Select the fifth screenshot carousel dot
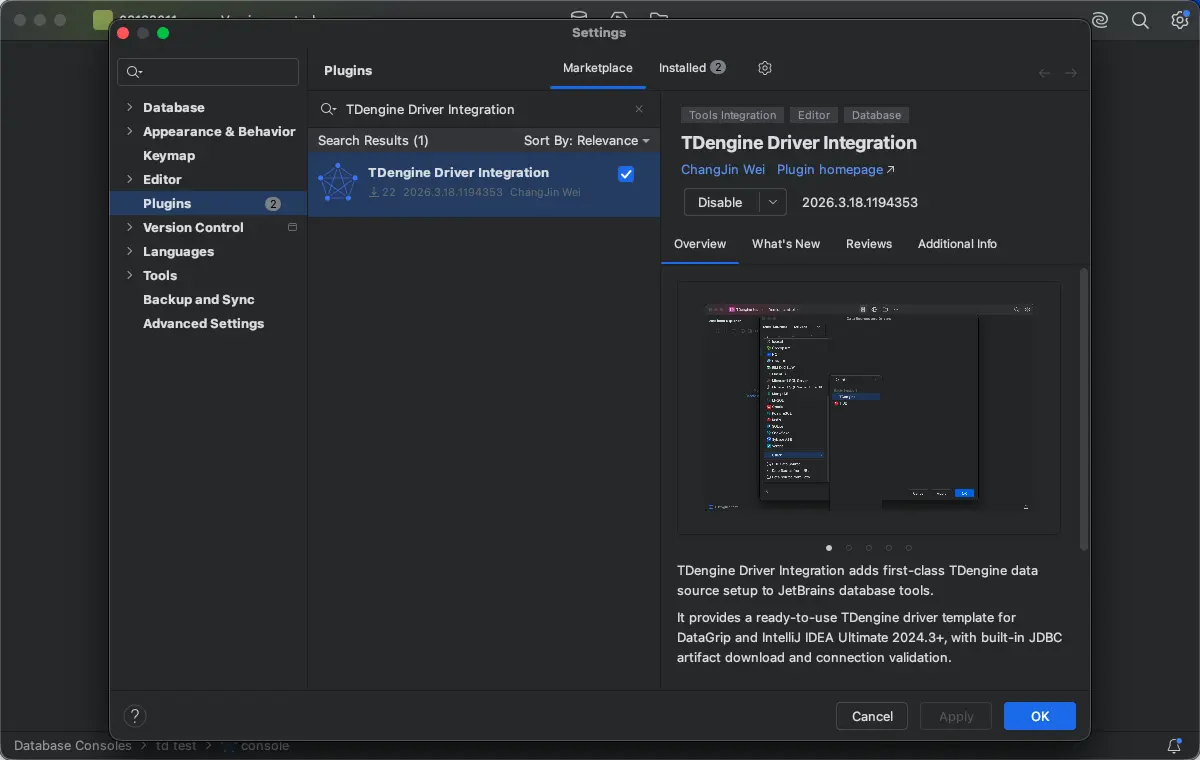 click(x=909, y=548)
